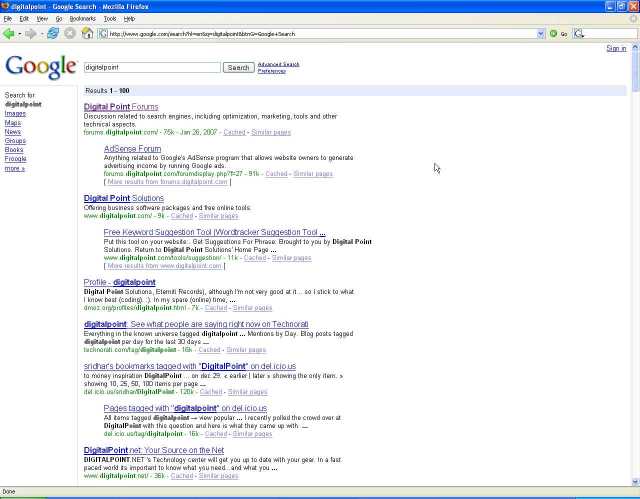
Task: Click the Google logo
Action: 41,67
